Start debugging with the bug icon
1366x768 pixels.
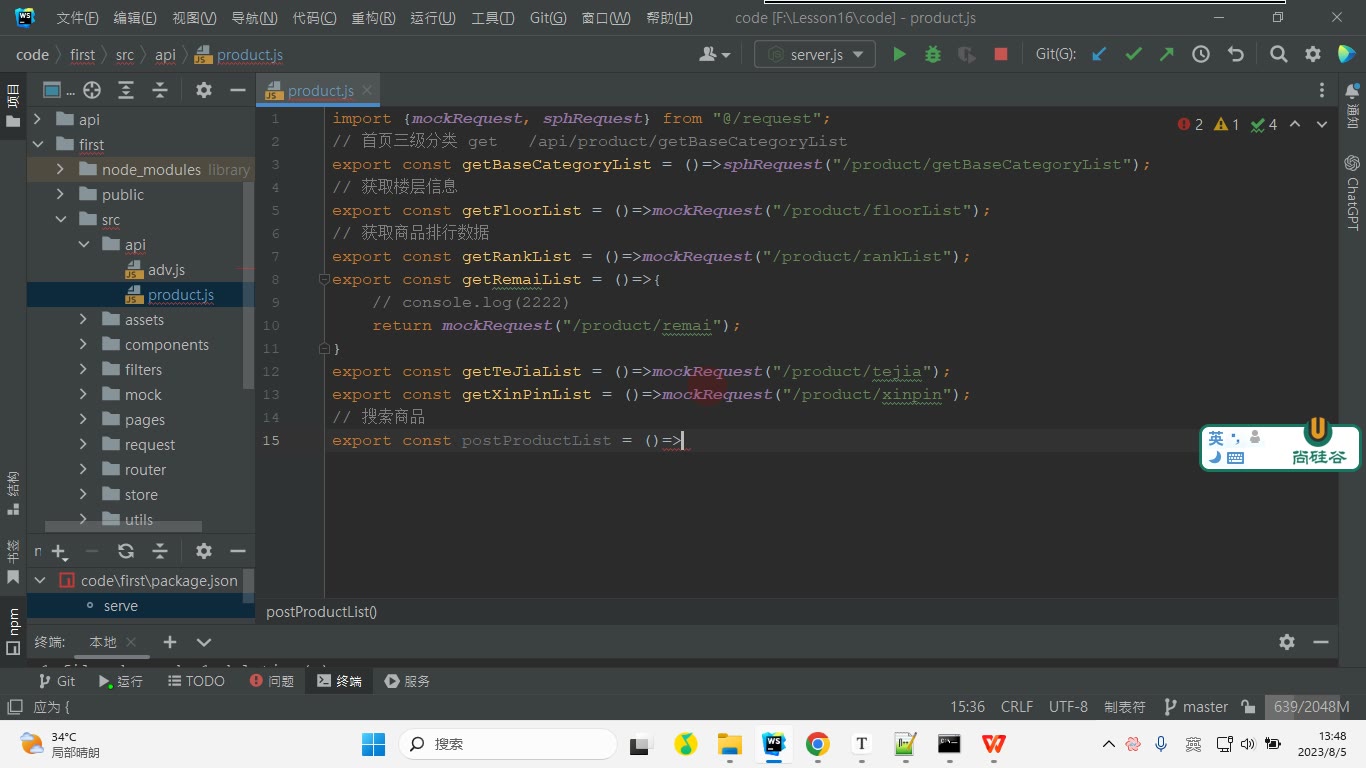pos(933,55)
